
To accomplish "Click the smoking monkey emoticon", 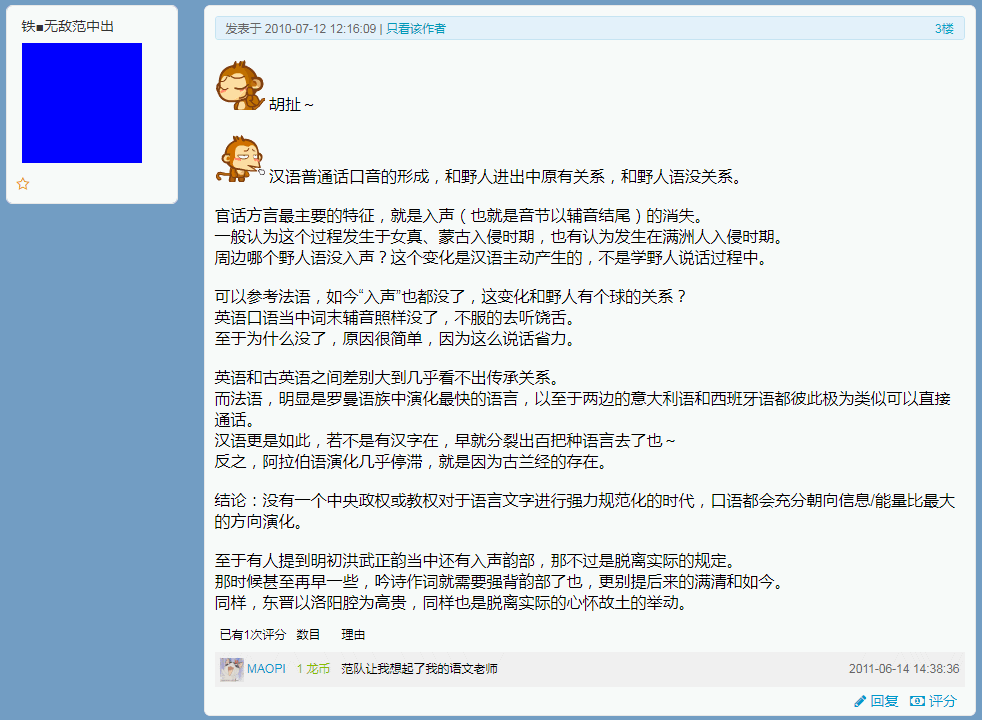I will click(240, 159).
